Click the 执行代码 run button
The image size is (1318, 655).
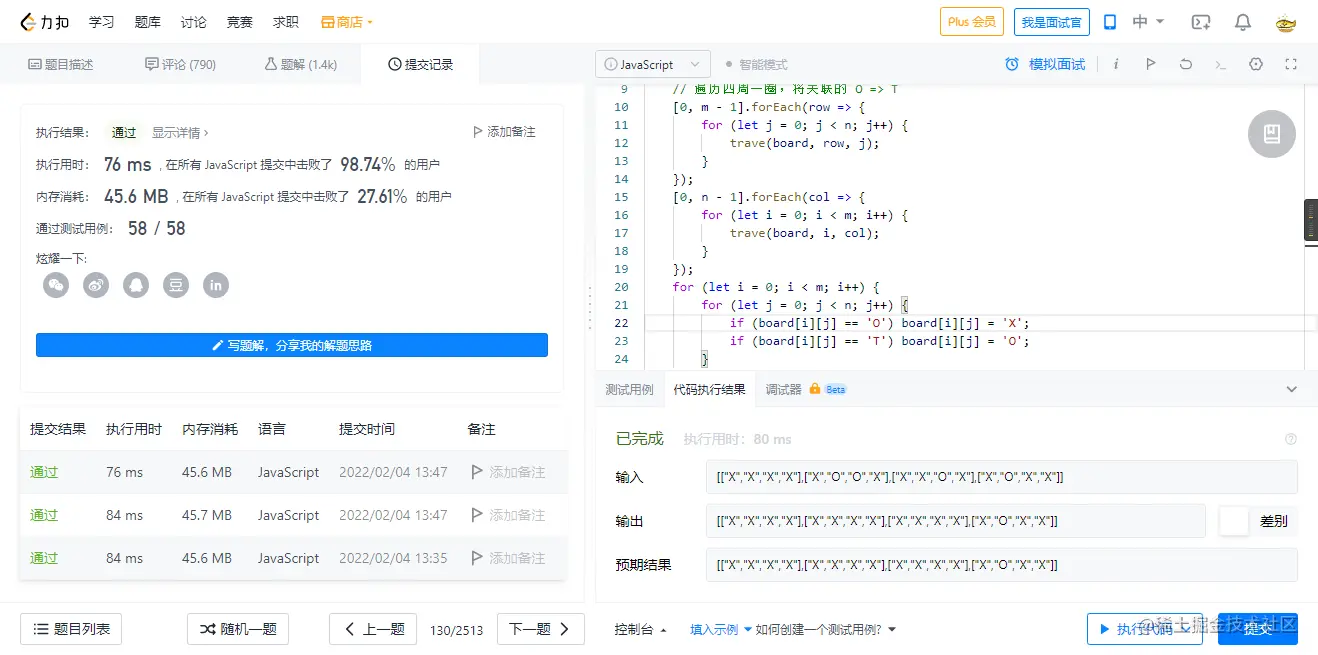(x=1145, y=629)
